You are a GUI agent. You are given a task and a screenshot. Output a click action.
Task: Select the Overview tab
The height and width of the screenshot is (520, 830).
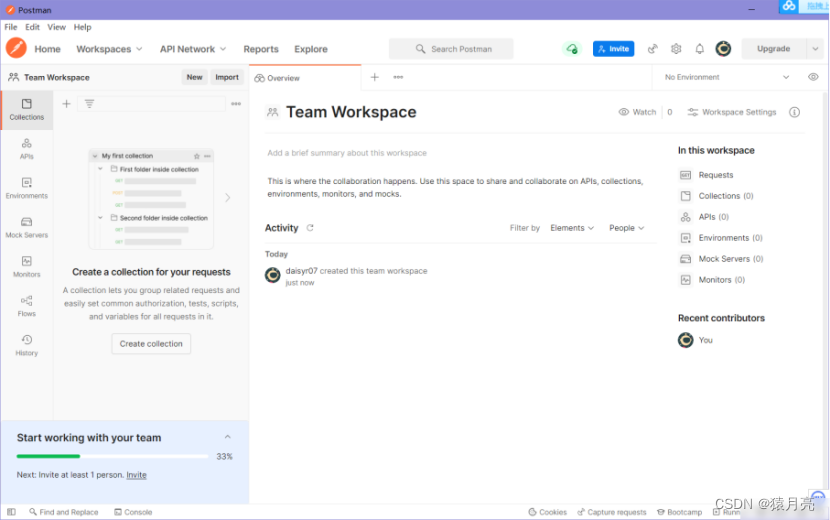(305, 78)
